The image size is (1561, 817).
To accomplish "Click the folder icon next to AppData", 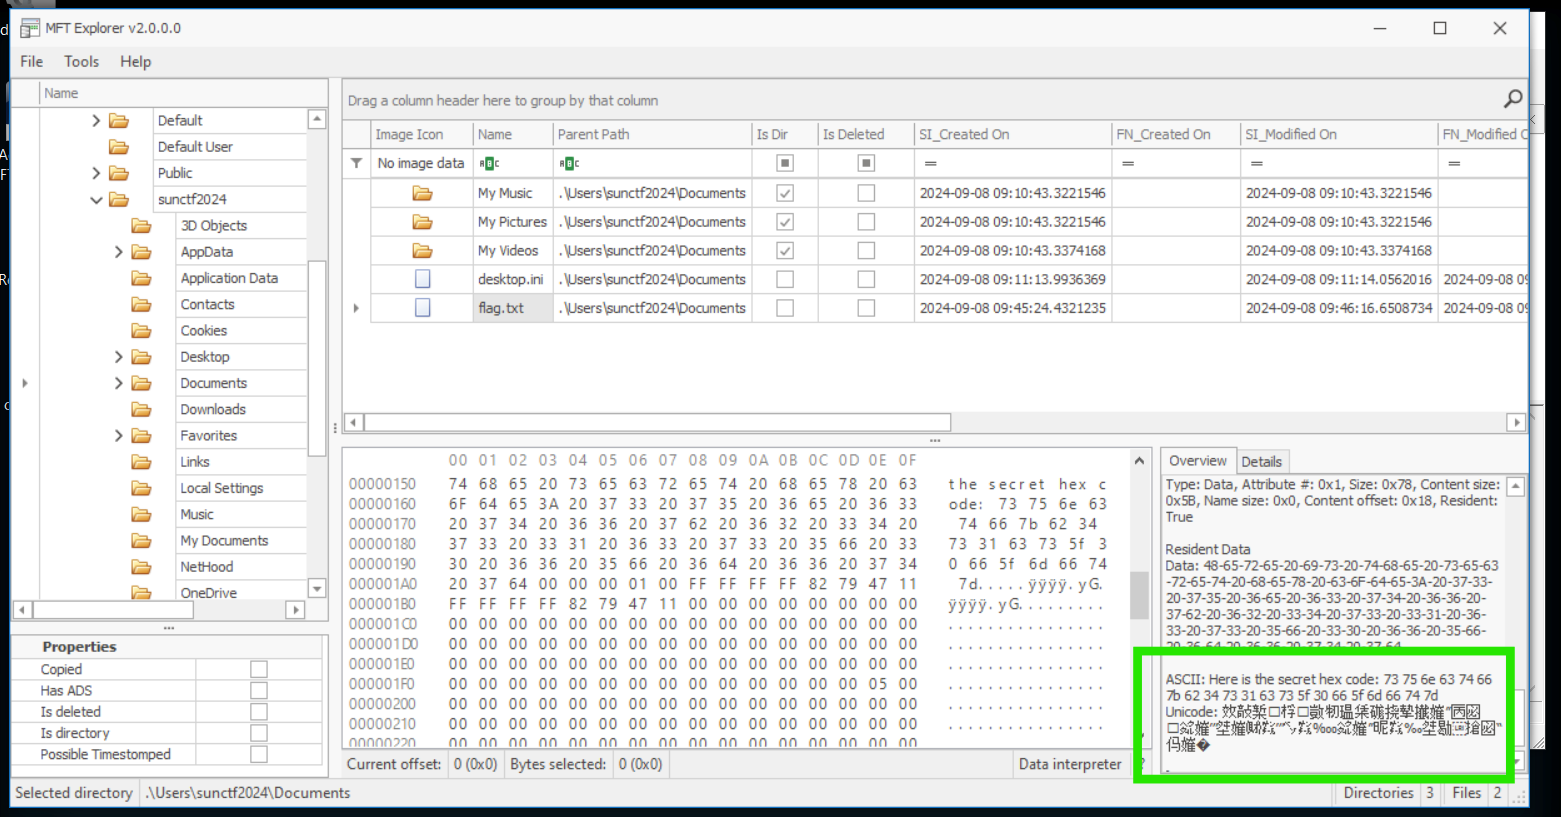I will pos(142,252).
